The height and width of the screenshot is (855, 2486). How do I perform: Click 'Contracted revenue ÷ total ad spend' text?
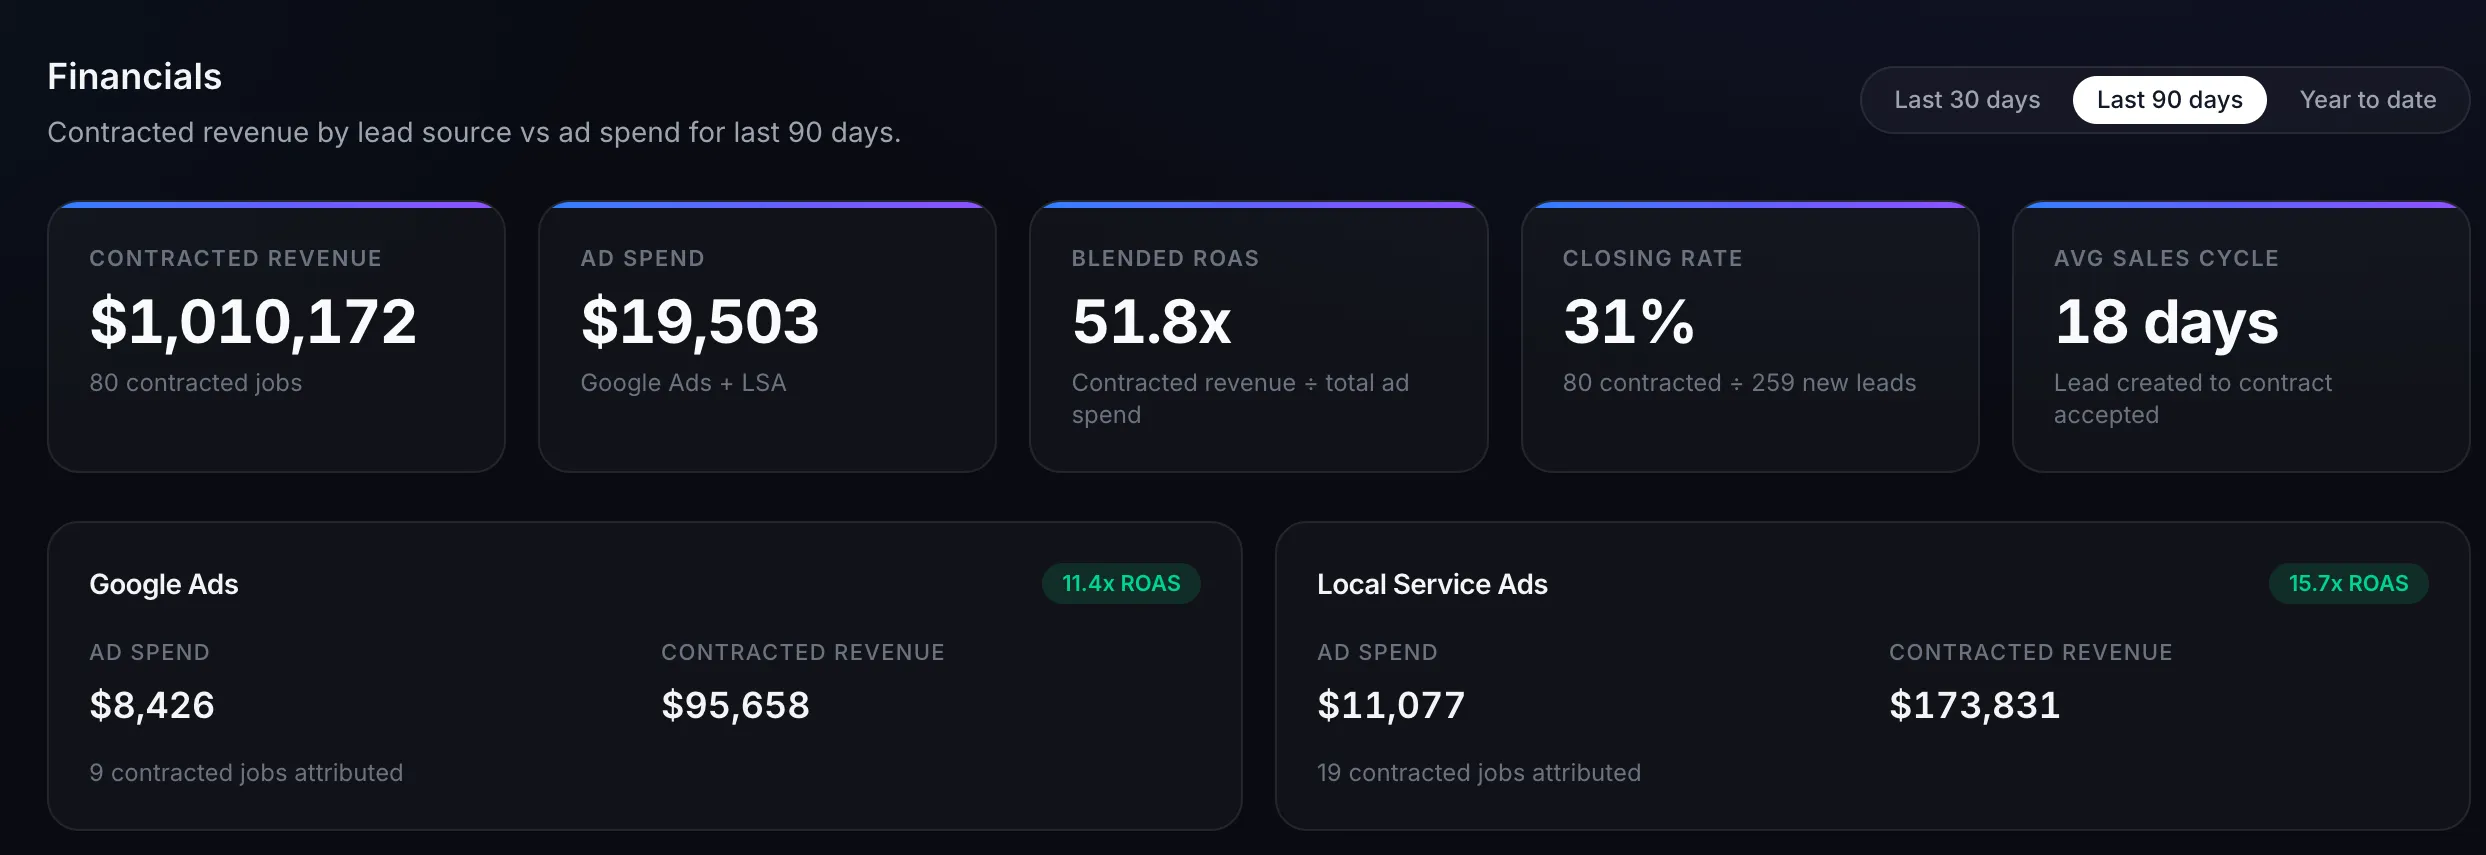(x=1240, y=399)
